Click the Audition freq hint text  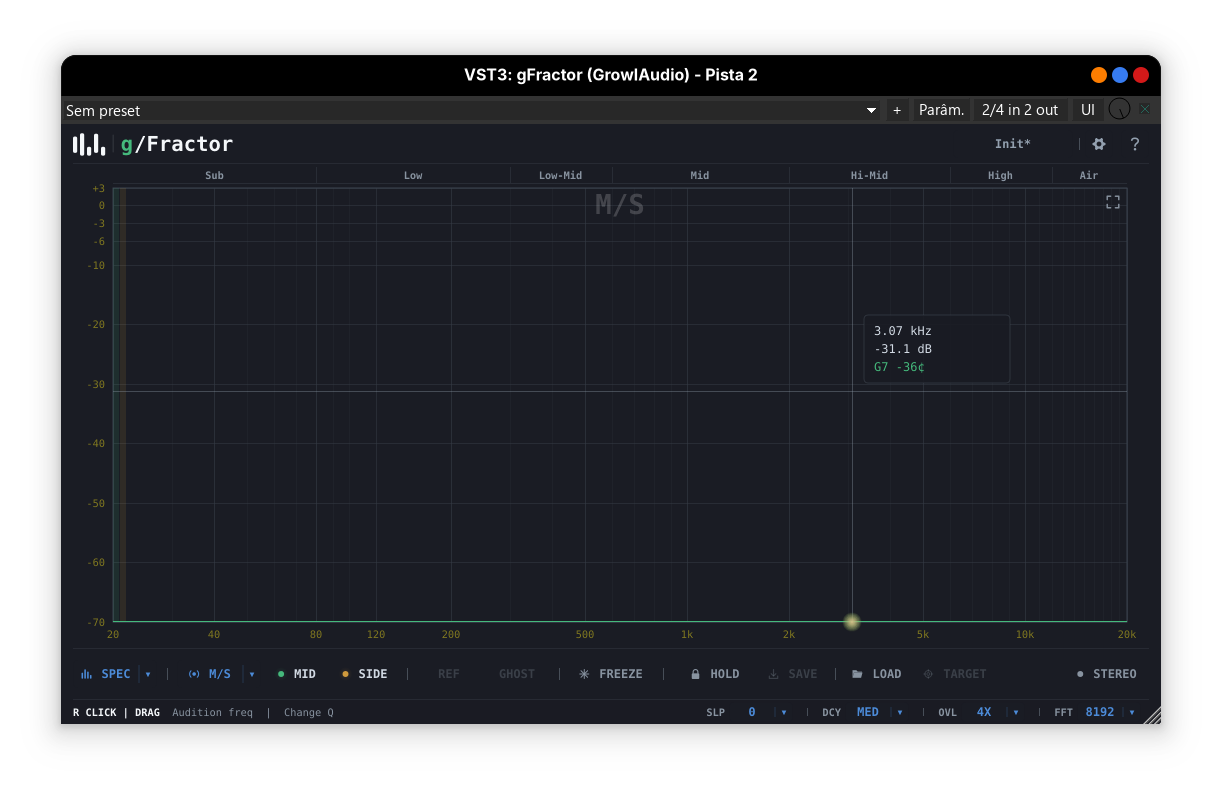pyautogui.click(x=212, y=713)
